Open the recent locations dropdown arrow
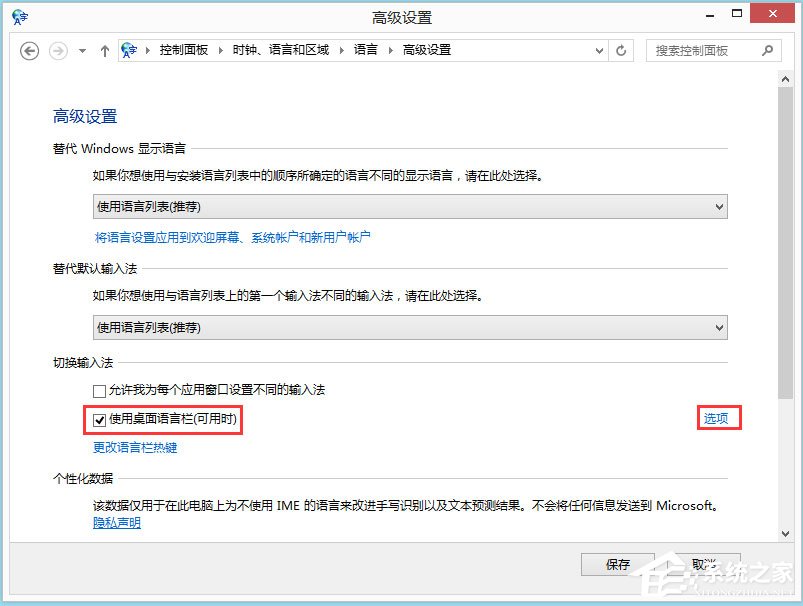 [81, 50]
